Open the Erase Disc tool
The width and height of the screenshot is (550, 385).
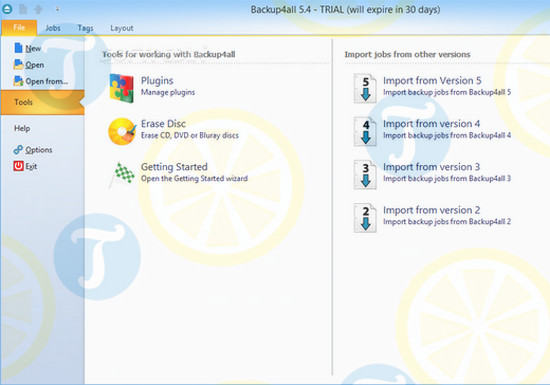pyautogui.click(x=163, y=124)
